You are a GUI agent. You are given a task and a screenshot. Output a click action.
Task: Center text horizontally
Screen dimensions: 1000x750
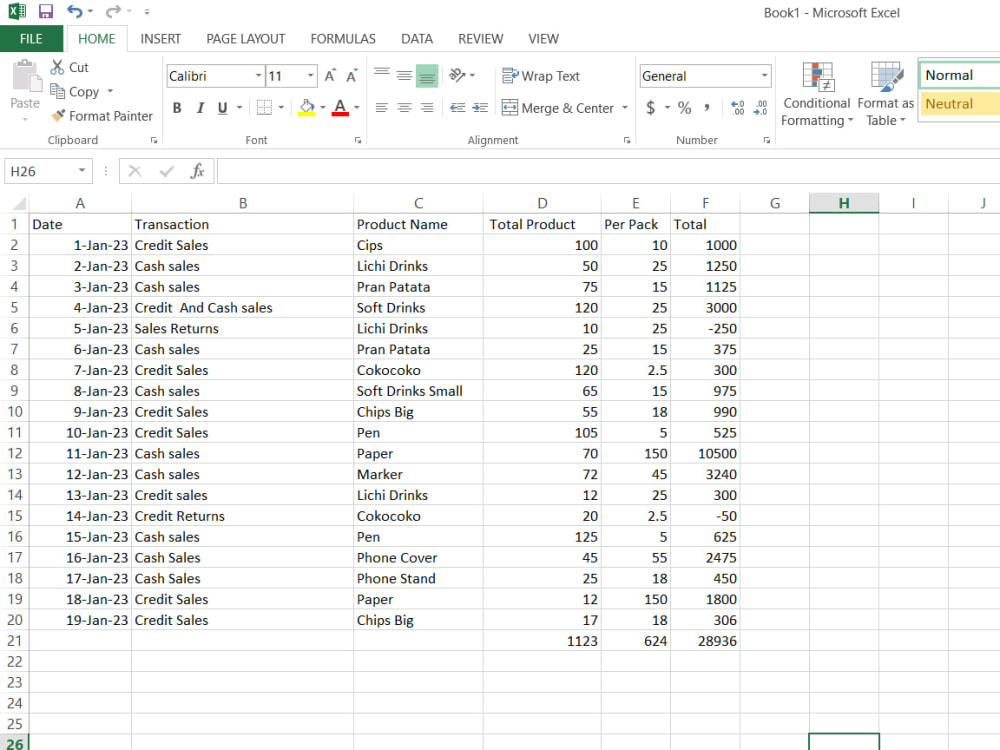(404, 108)
